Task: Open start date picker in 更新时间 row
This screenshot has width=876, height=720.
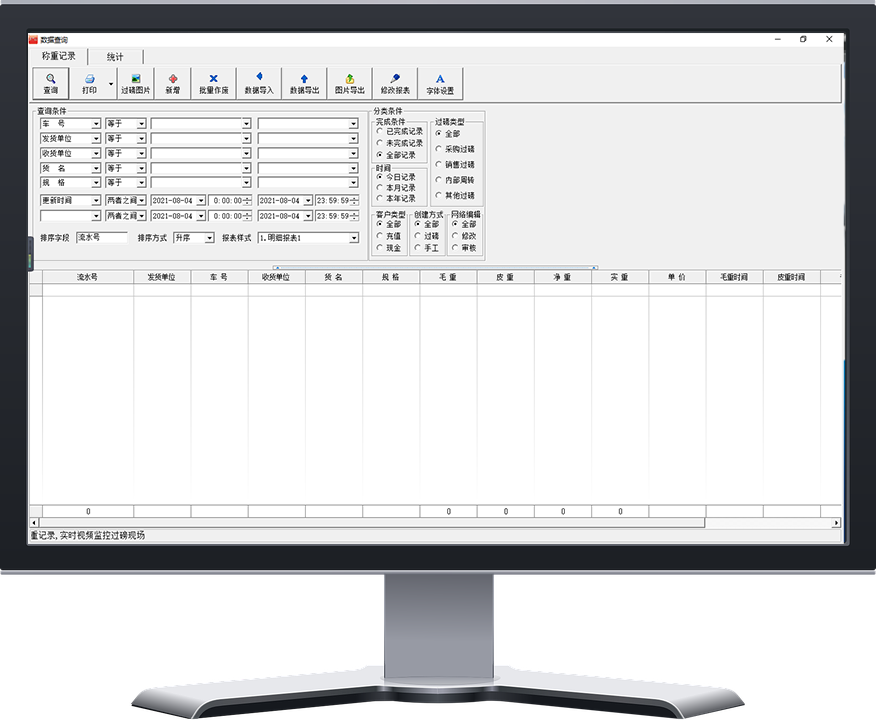Action: click(201, 201)
